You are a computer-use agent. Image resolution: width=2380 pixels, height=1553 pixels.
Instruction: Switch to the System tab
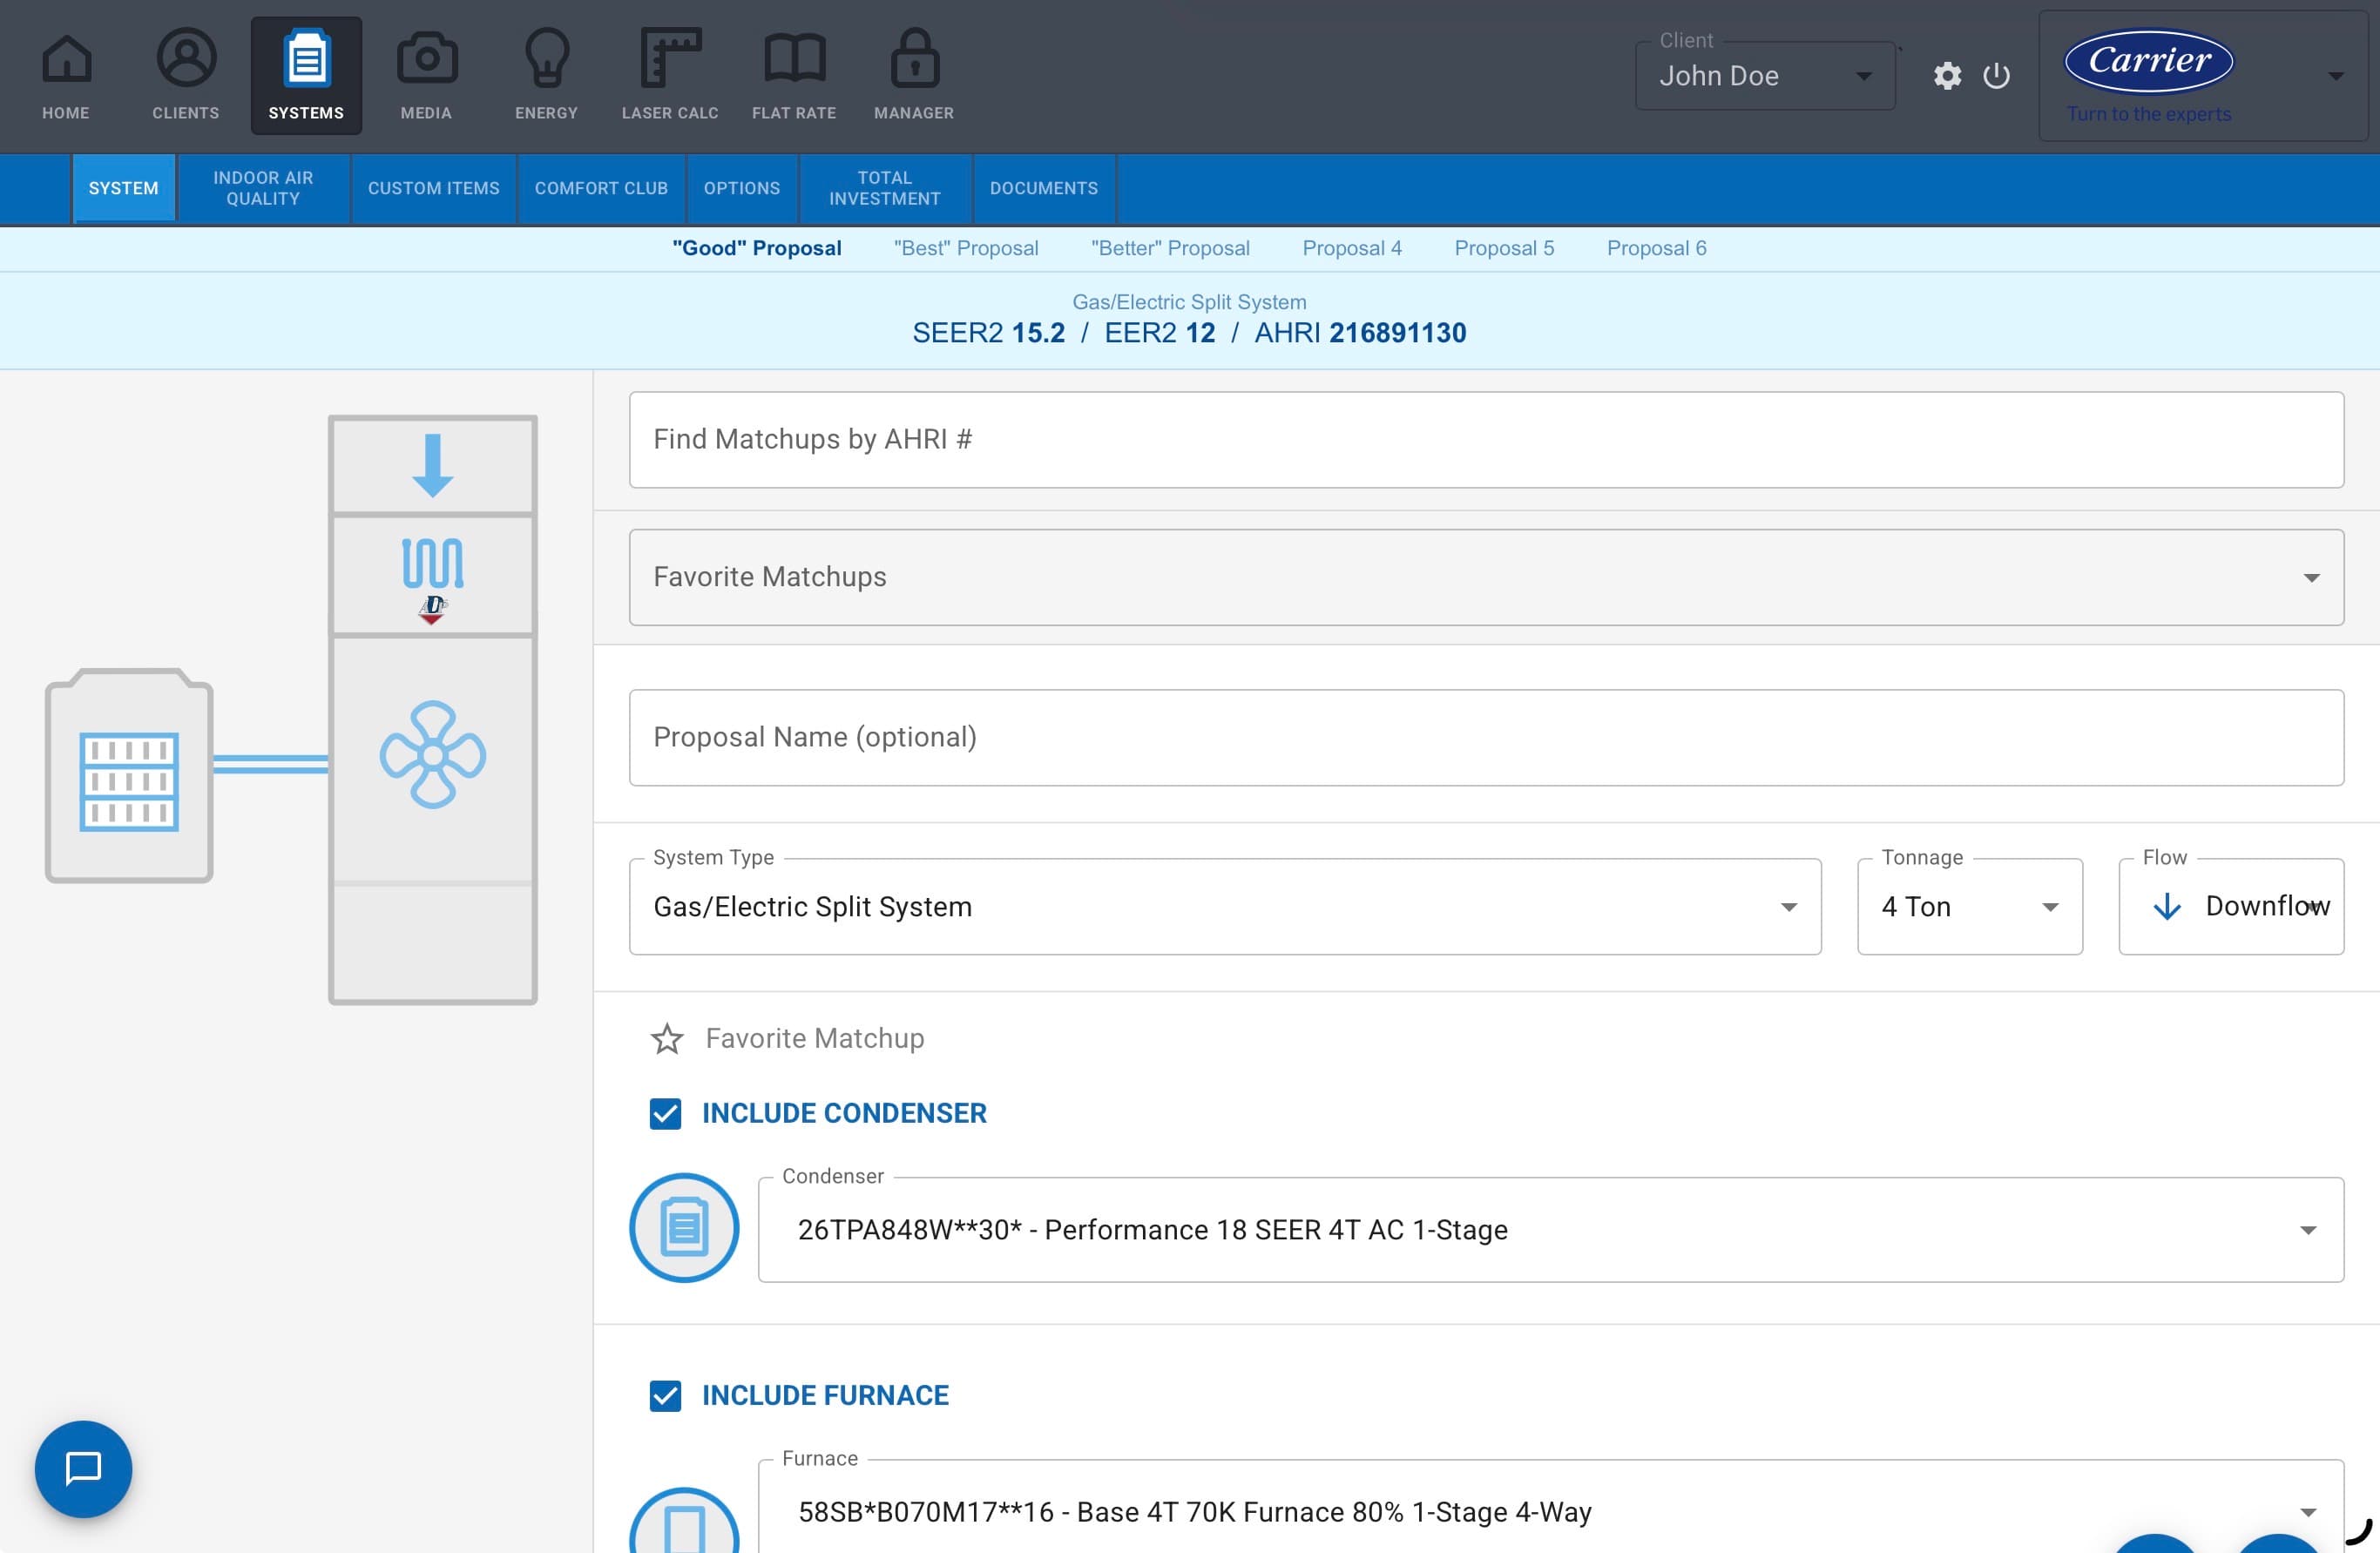coord(124,188)
